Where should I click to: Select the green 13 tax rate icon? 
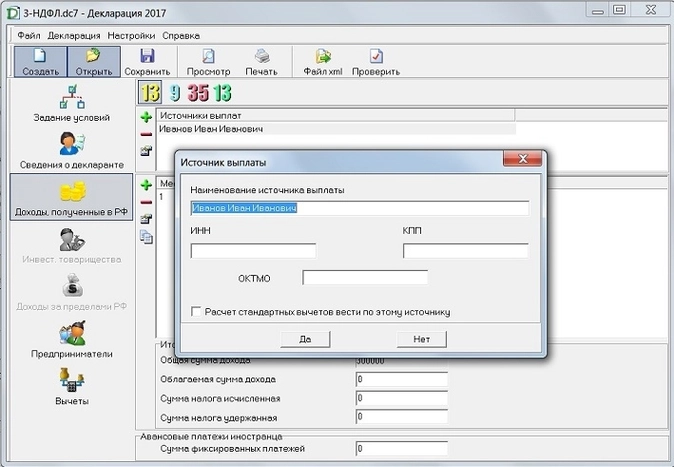(222, 92)
